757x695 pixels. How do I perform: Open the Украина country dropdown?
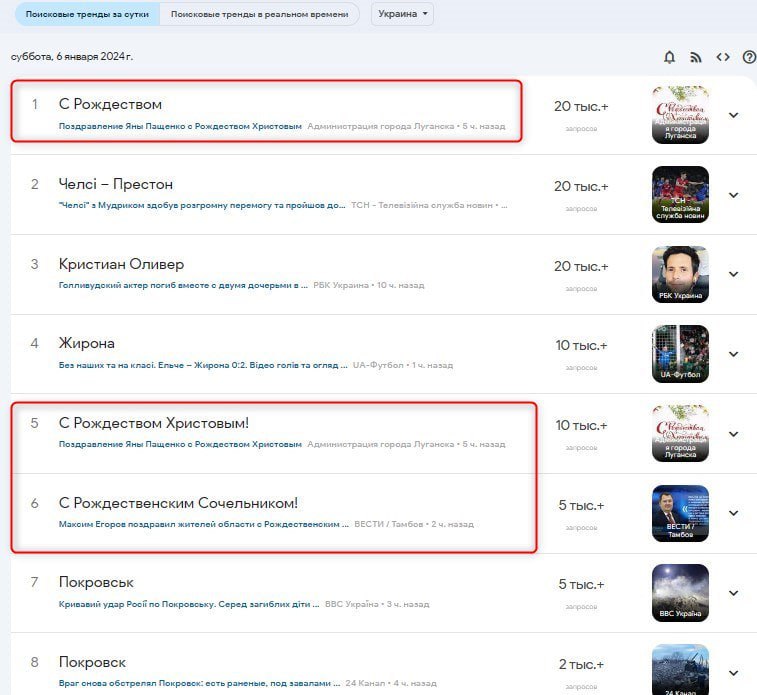coord(402,15)
